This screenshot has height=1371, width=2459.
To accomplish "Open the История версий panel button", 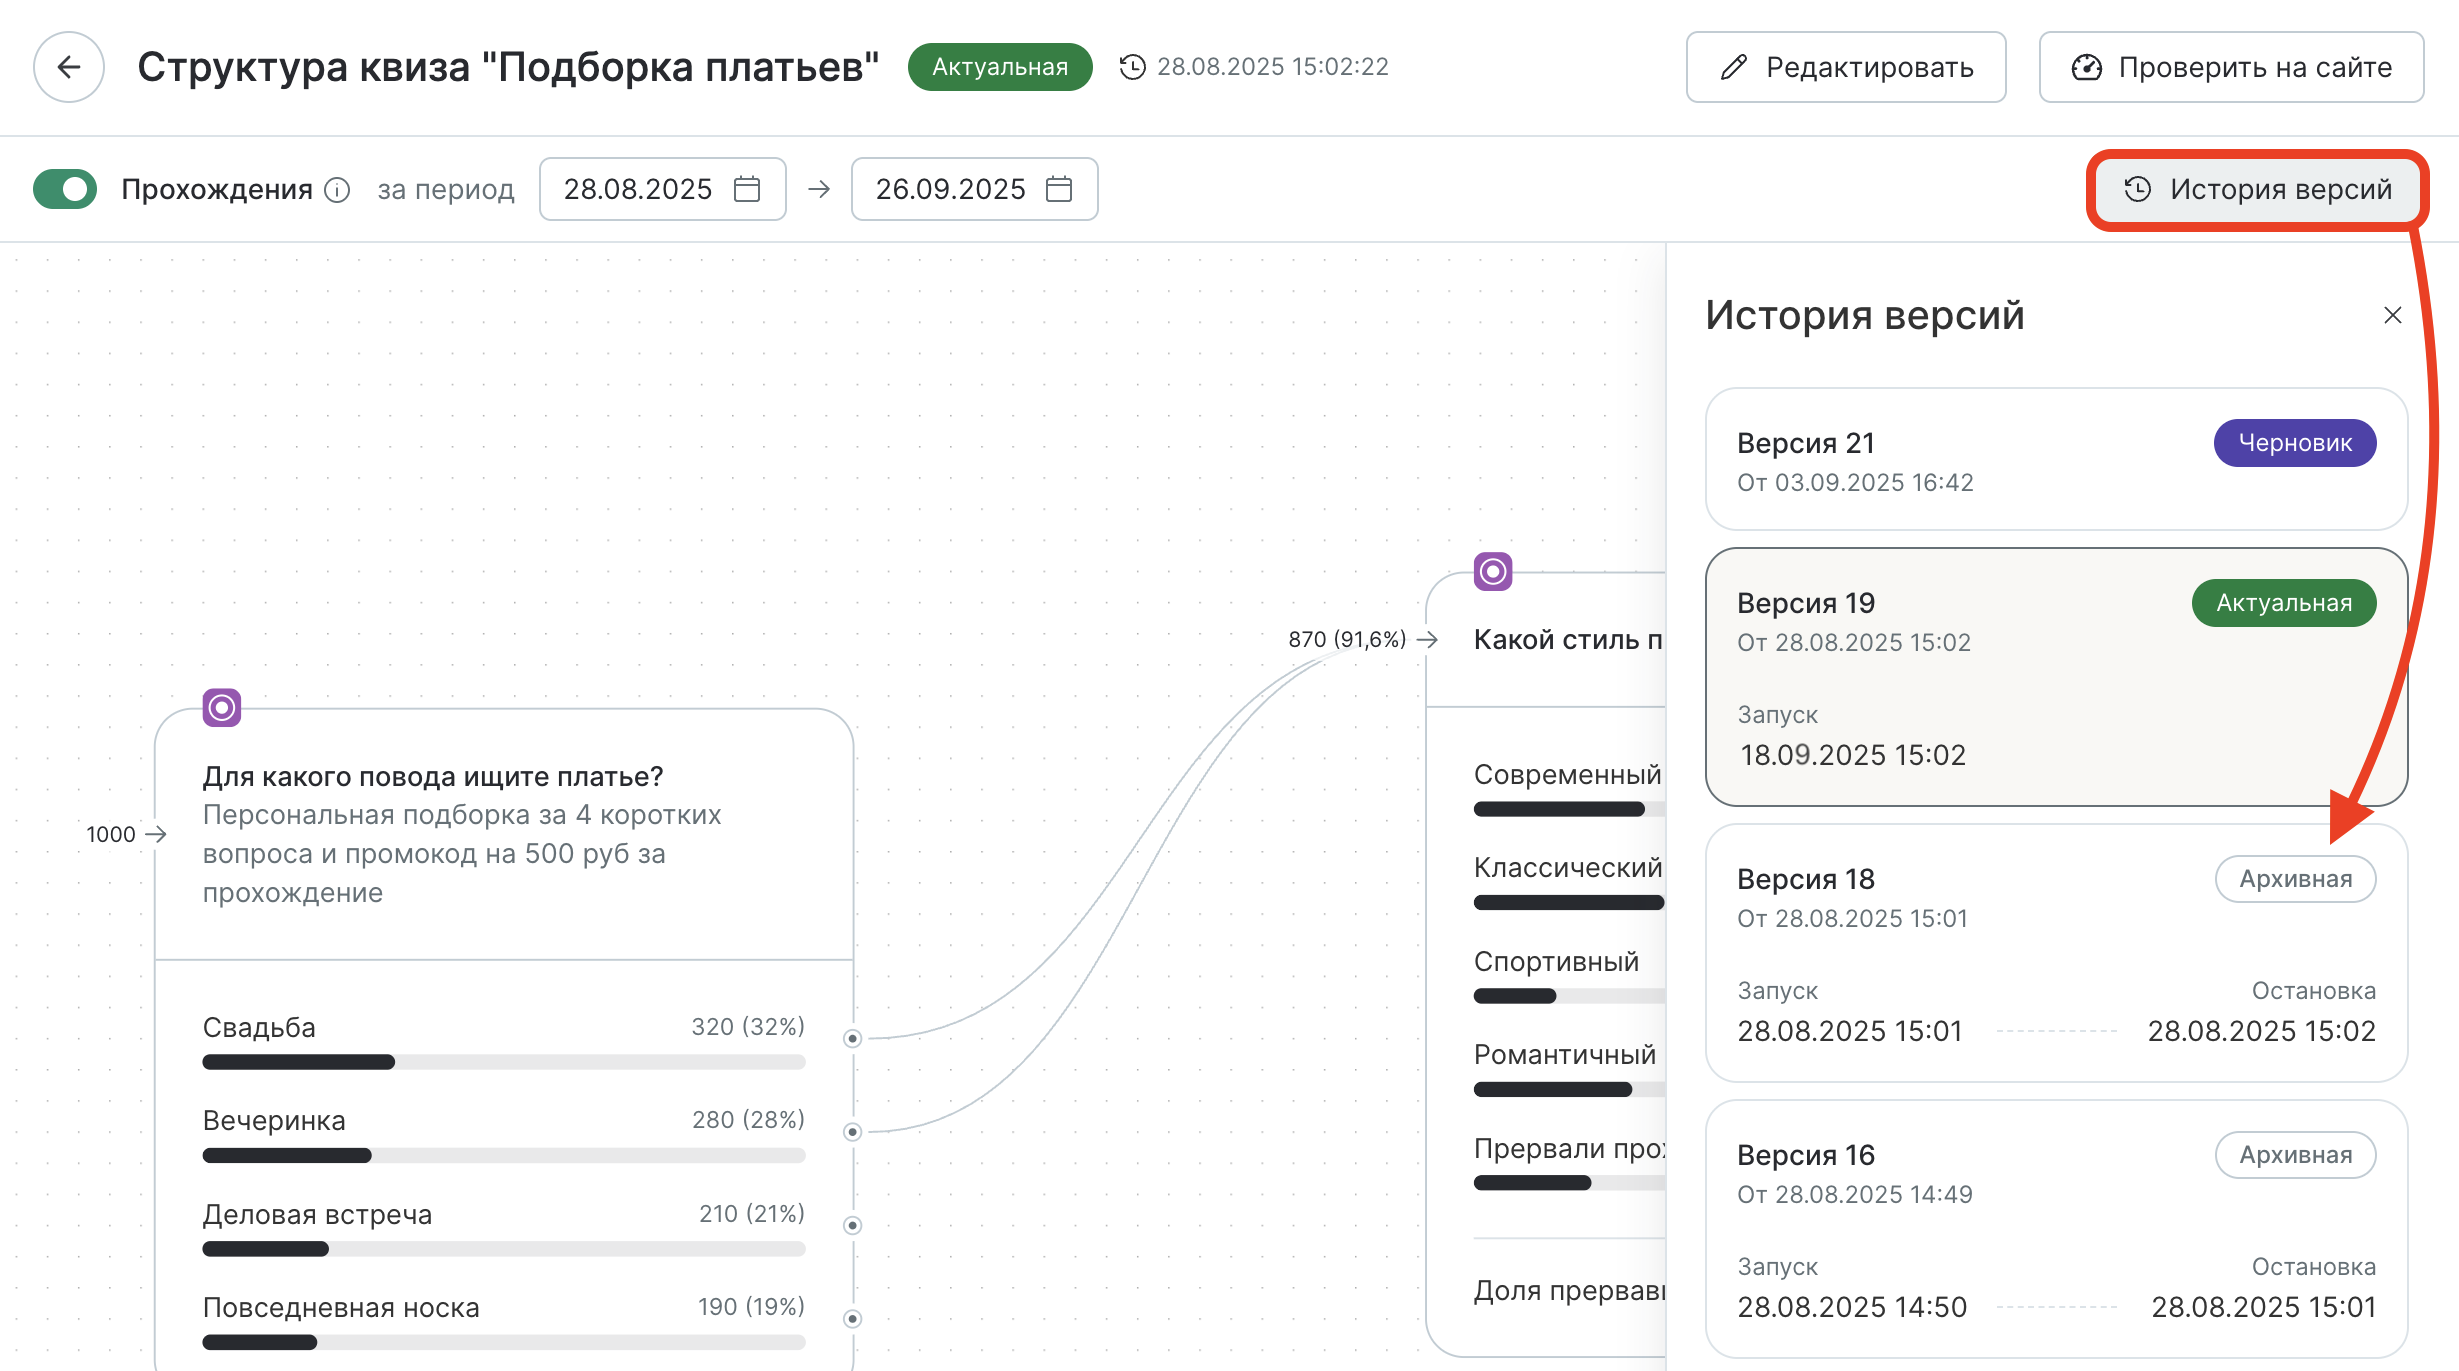I will point(2257,190).
